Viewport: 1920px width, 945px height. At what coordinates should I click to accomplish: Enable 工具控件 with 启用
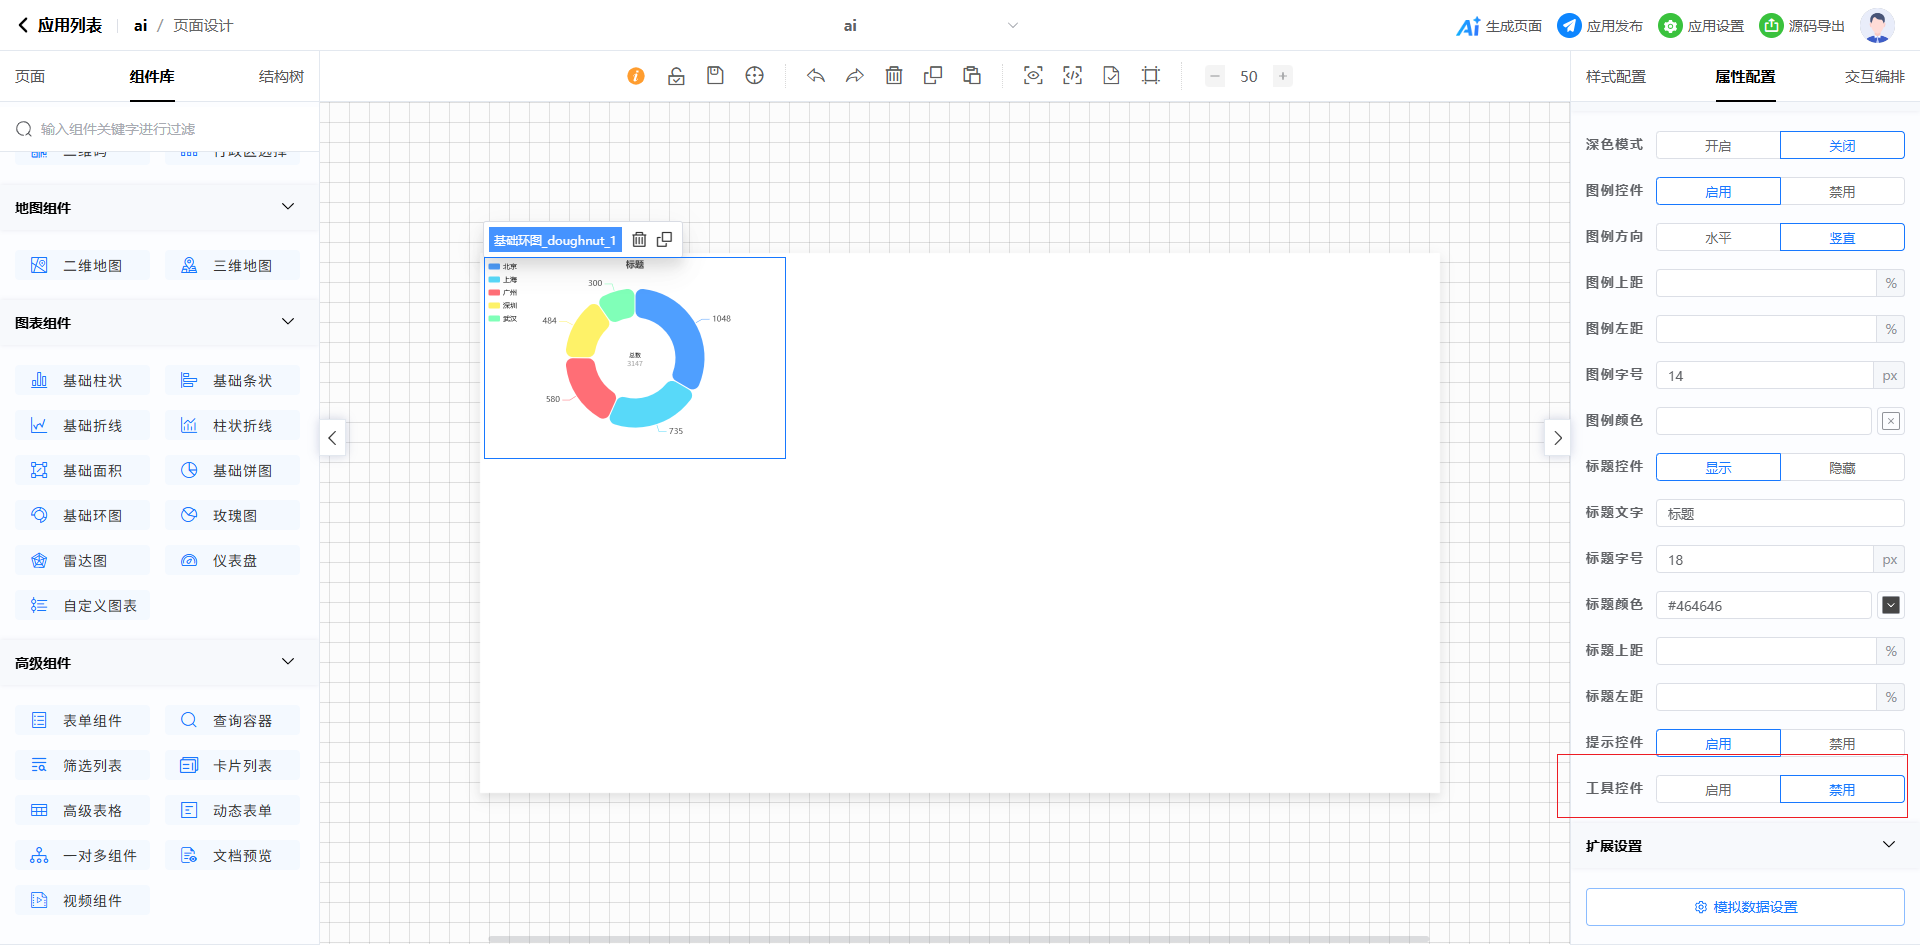(x=1717, y=790)
